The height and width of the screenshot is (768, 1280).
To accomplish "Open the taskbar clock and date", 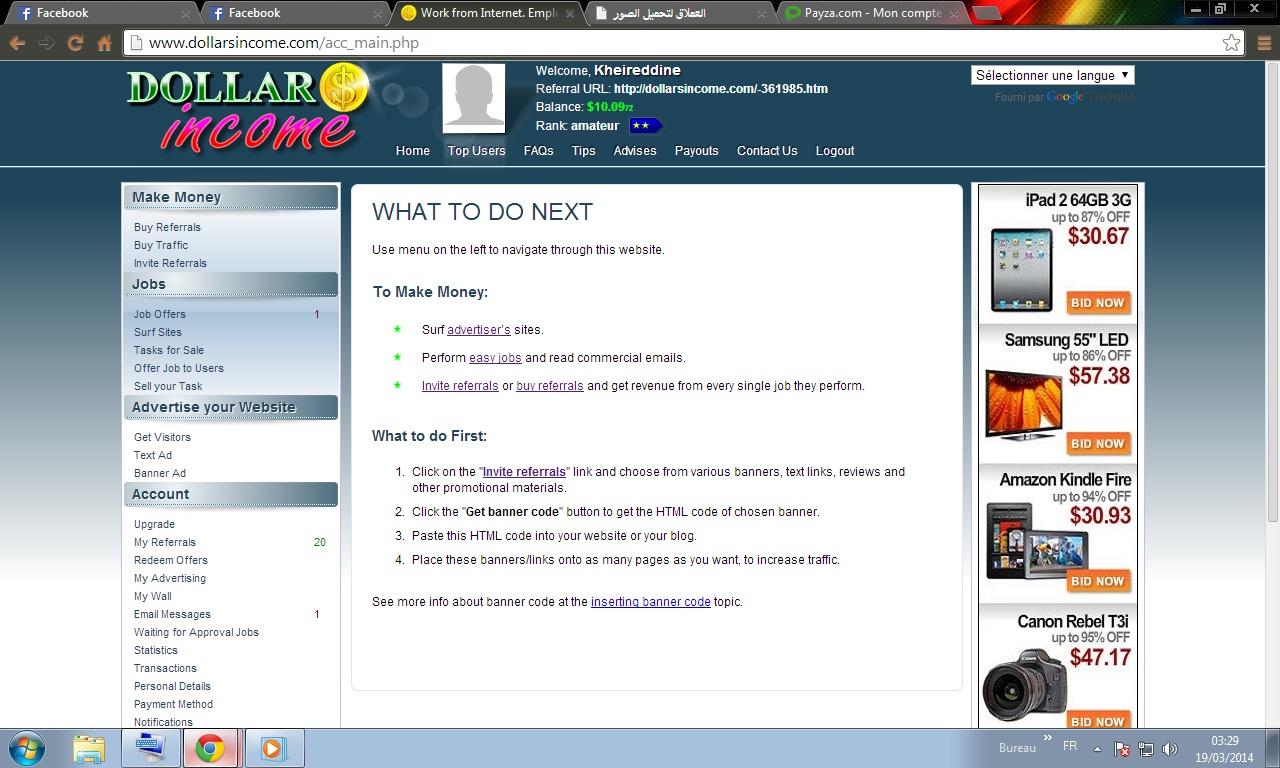I will pos(1225,749).
